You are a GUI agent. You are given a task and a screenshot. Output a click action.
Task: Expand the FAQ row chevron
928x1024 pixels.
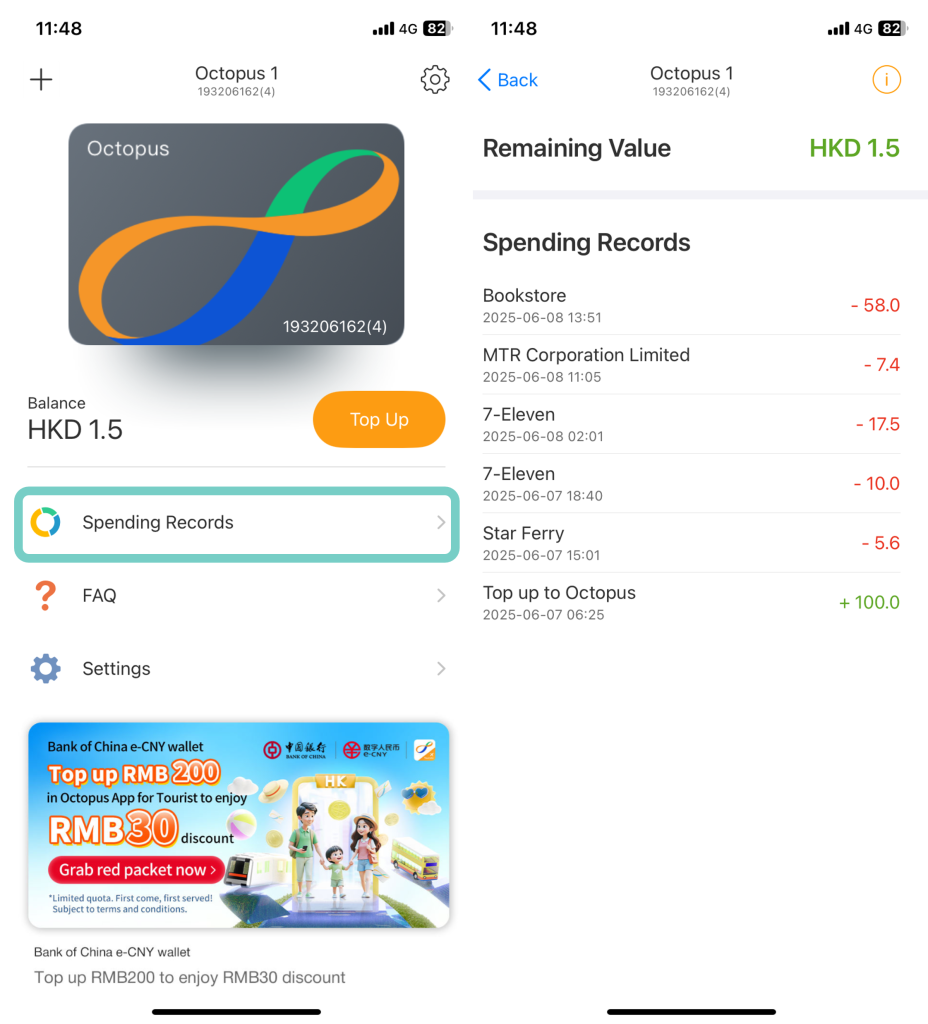441,596
